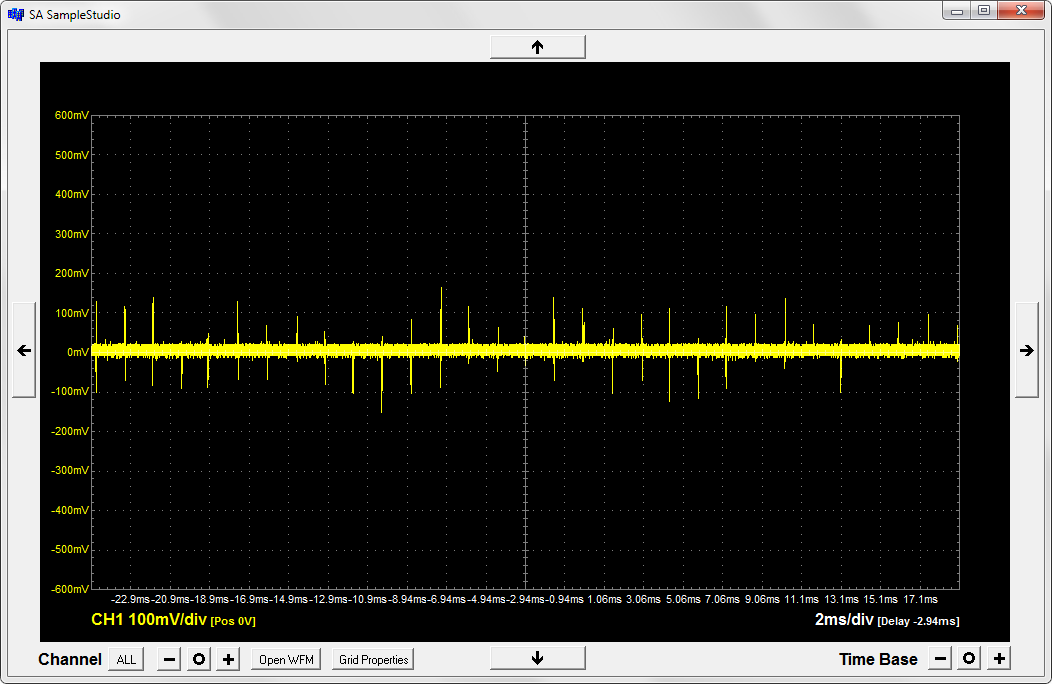The width and height of the screenshot is (1052, 684).
Task: Click the 600mV axis label
Action: tap(72, 115)
